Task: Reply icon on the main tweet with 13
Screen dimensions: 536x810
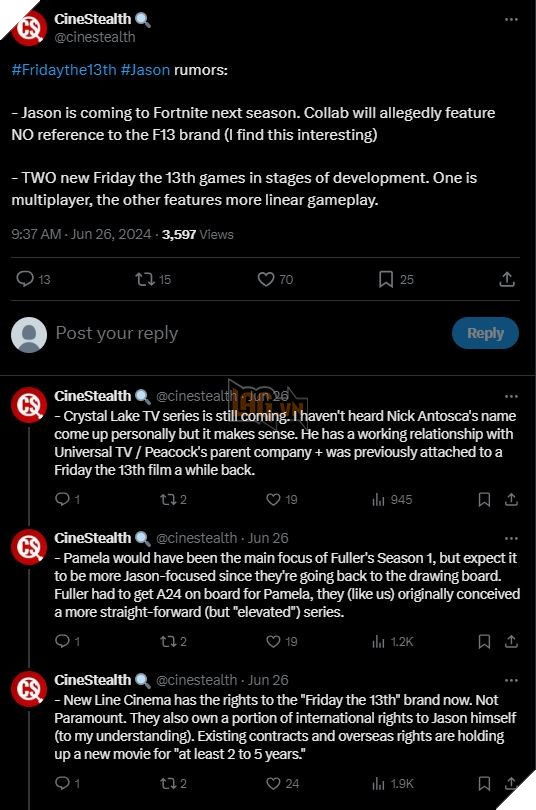Action: click(25, 279)
